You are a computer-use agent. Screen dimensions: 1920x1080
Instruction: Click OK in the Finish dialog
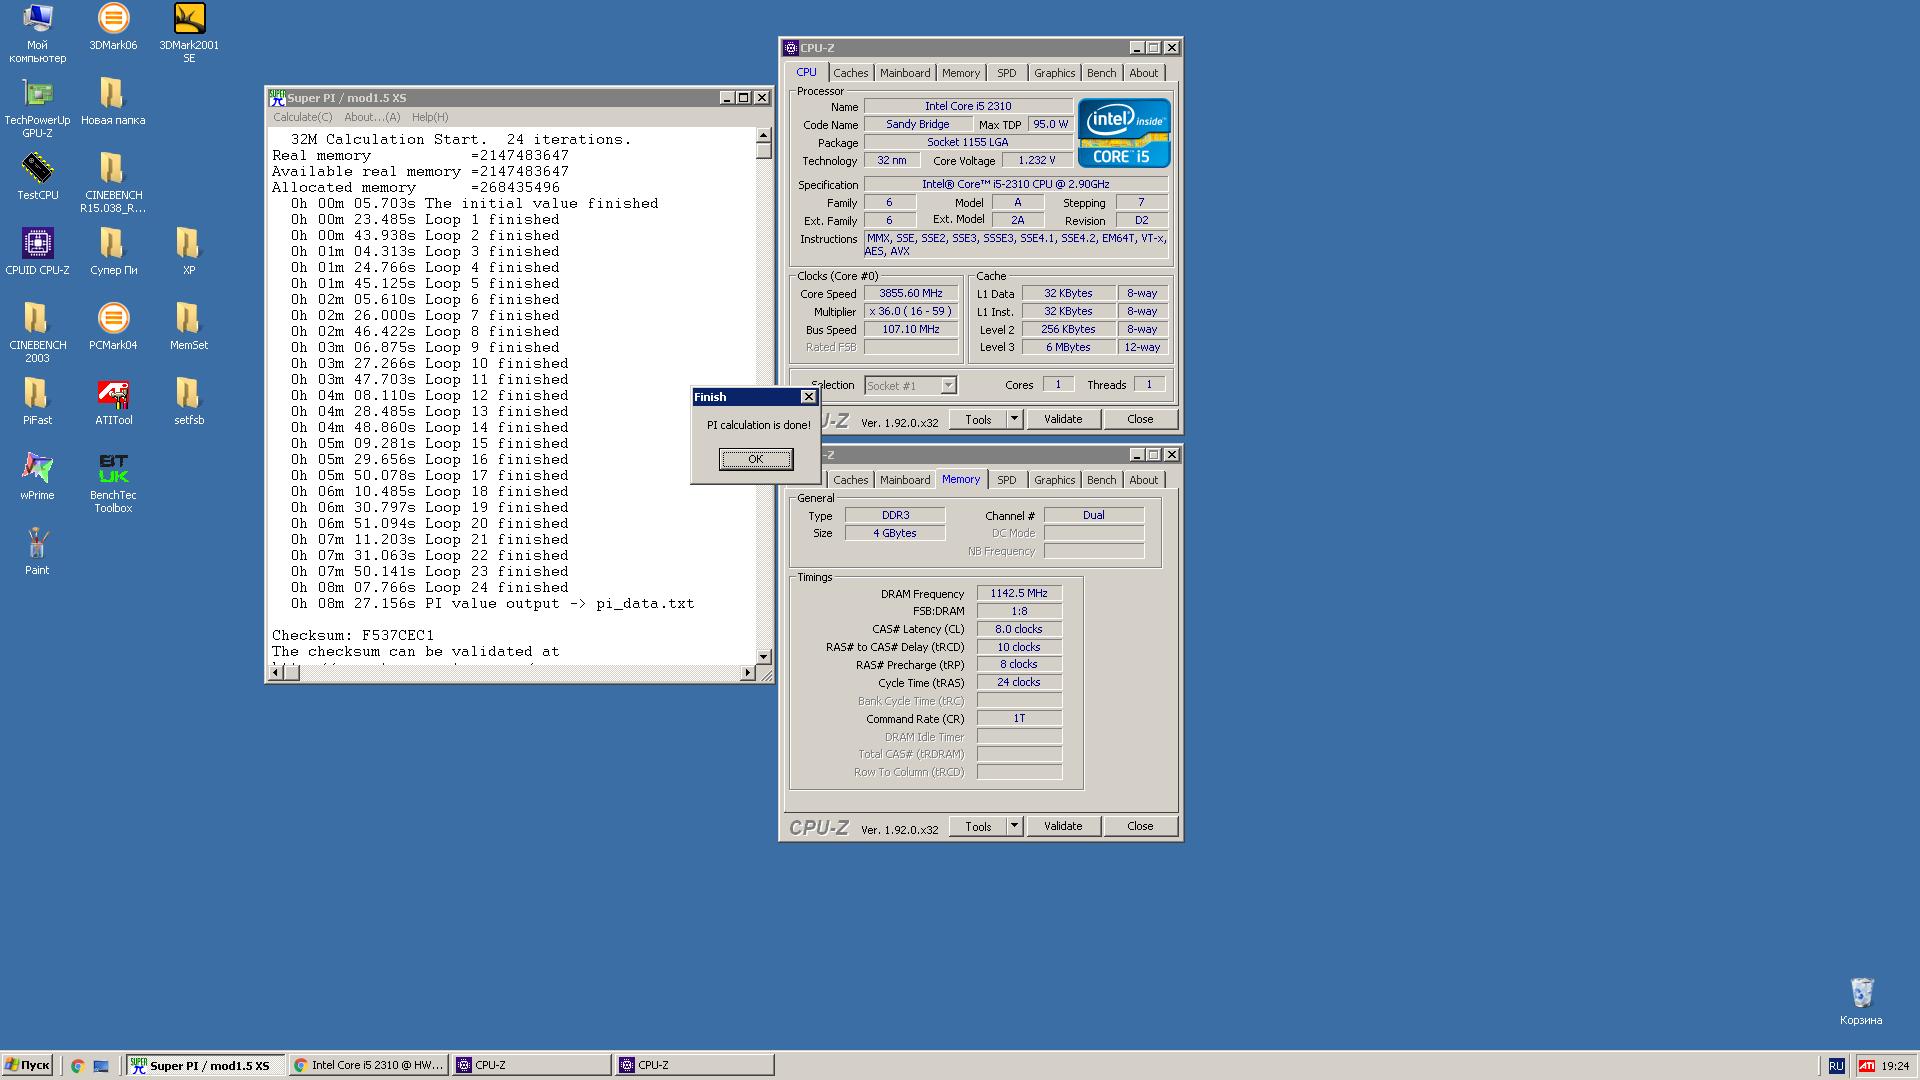point(756,459)
